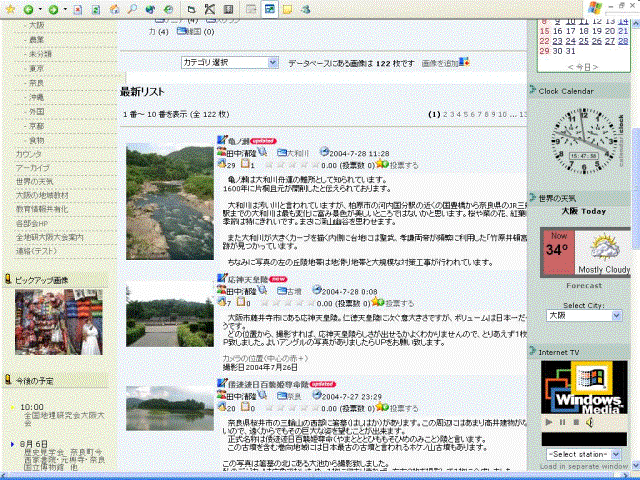Screen dimensions: 640x480
Task: Stop the Internet TV player
Action: pos(576,422)
